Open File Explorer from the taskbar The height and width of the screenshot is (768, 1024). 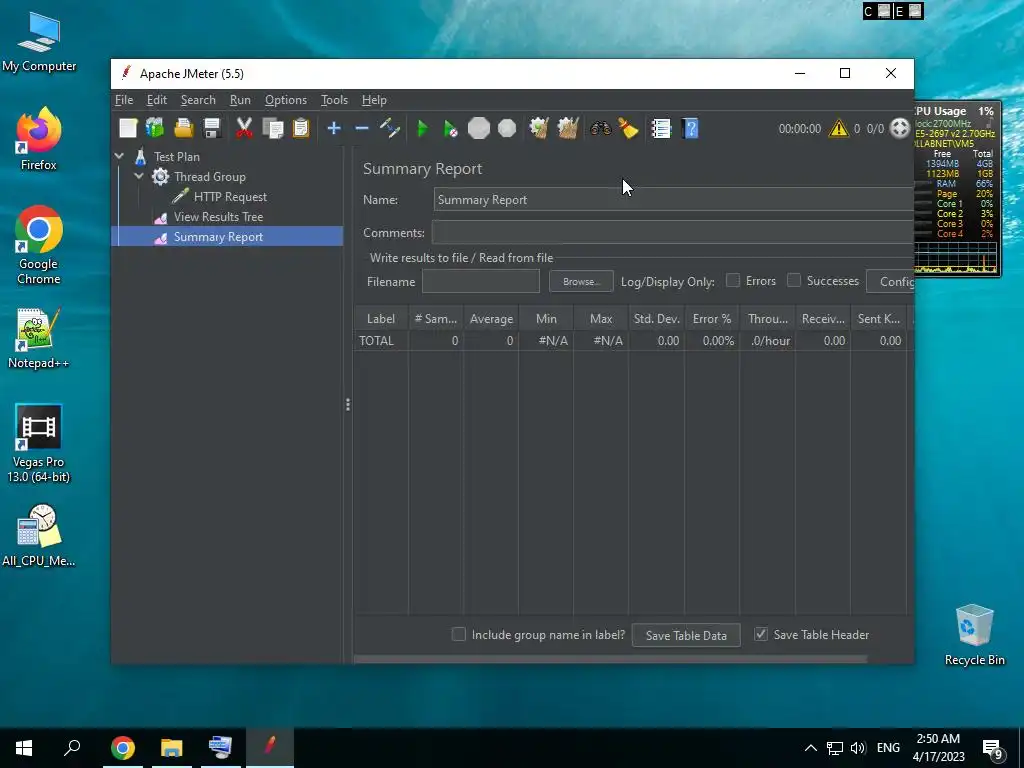pos(172,748)
